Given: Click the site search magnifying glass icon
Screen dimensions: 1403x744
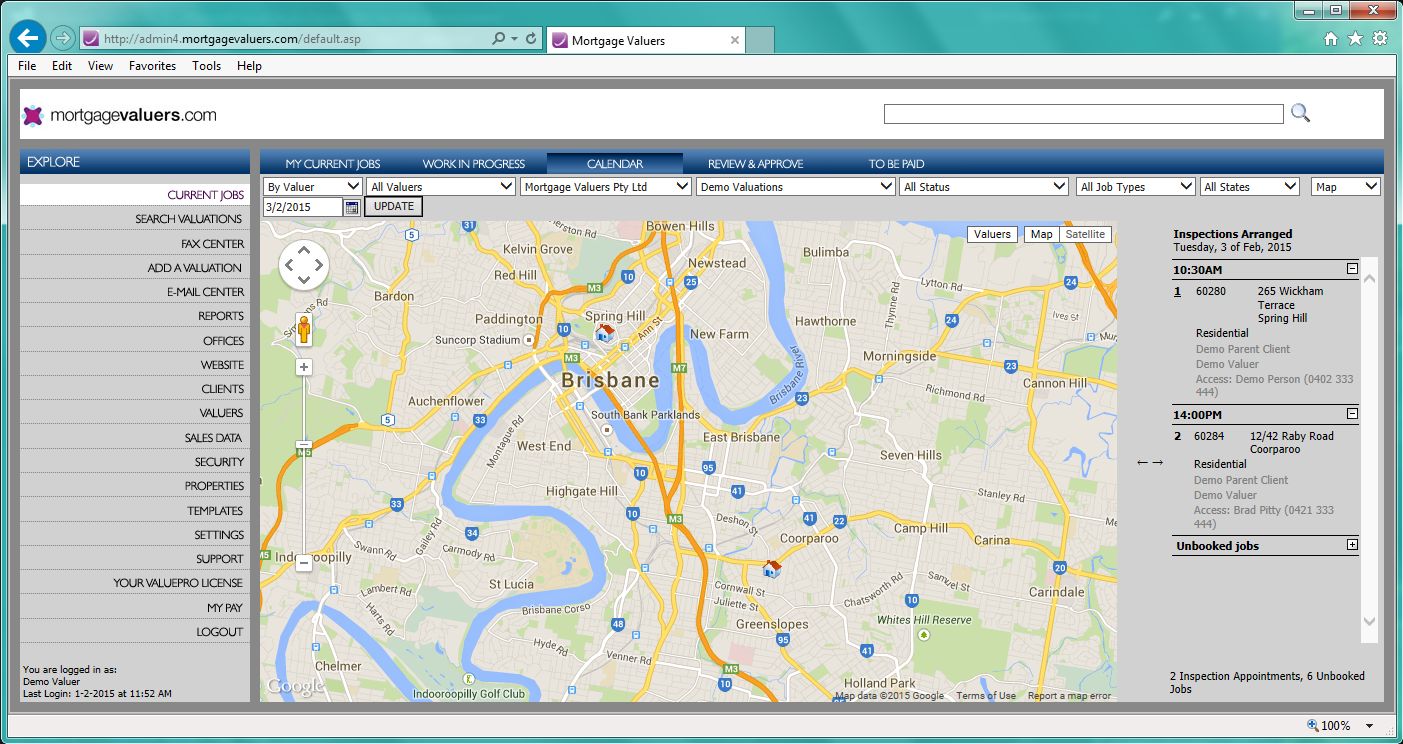Looking at the screenshot, I should click(x=1300, y=113).
